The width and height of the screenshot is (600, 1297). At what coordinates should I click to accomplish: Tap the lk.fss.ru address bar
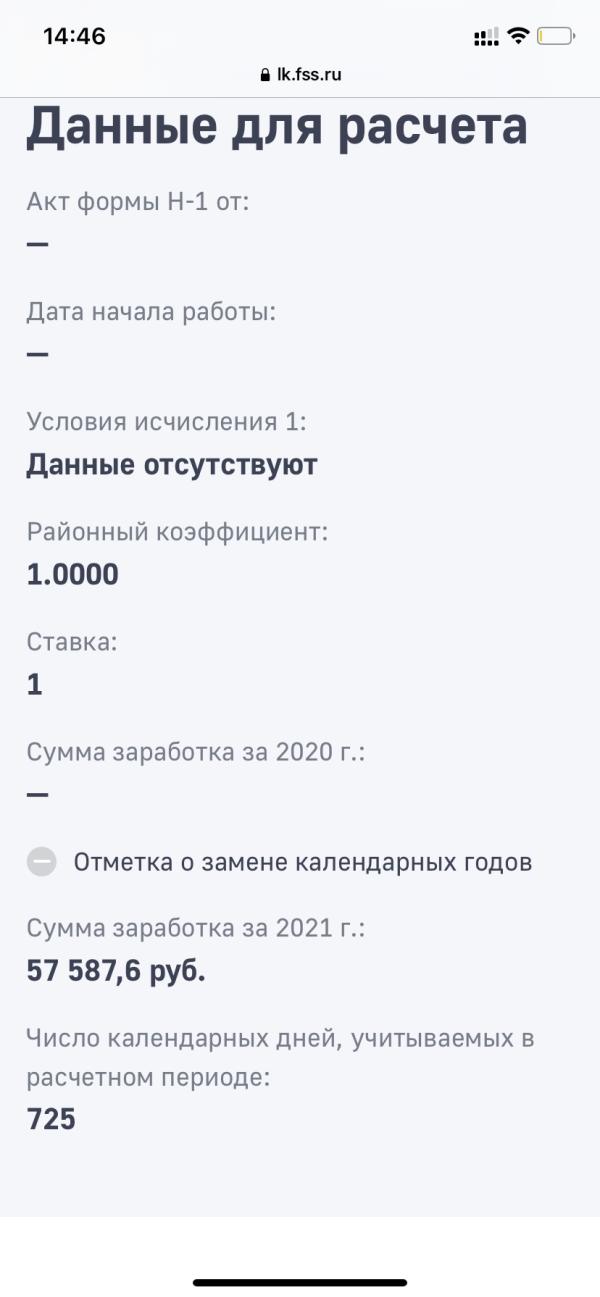[300, 74]
